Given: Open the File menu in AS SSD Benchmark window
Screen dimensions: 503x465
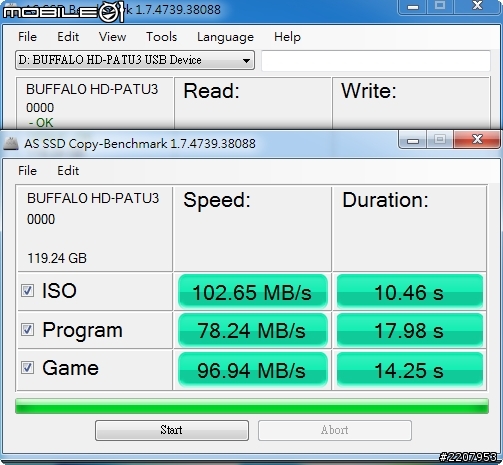Looking at the screenshot, I should pyautogui.click(x=27, y=37).
